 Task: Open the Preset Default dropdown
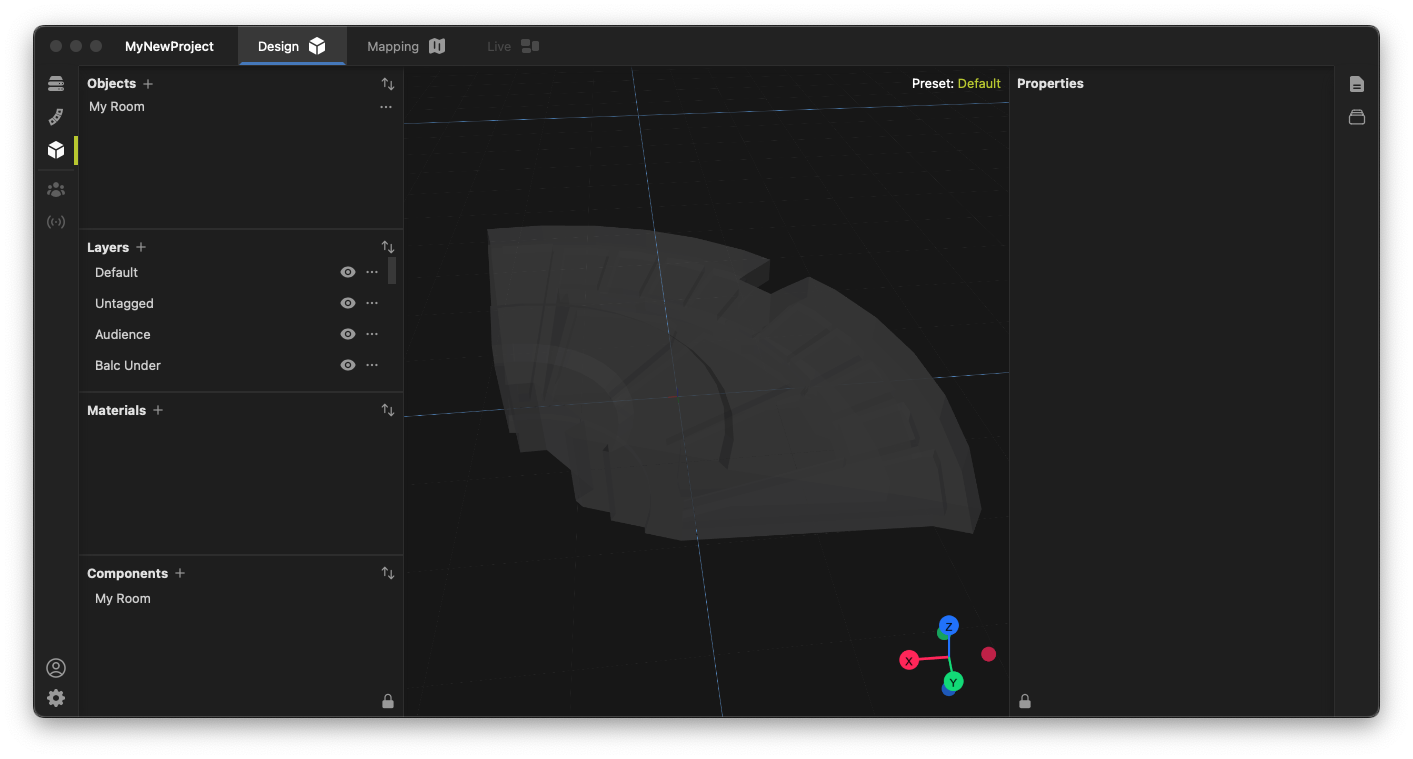pyautogui.click(x=978, y=84)
